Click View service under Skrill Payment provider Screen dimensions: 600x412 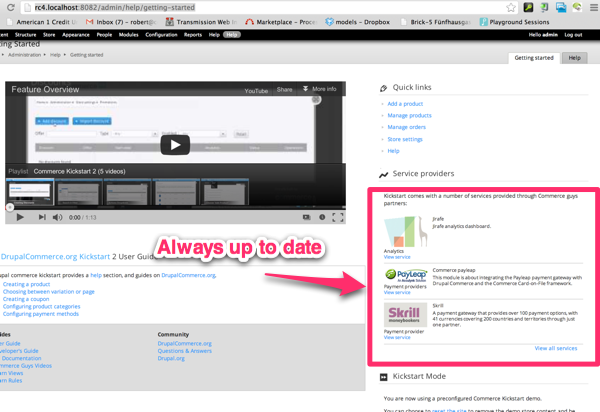(397, 337)
